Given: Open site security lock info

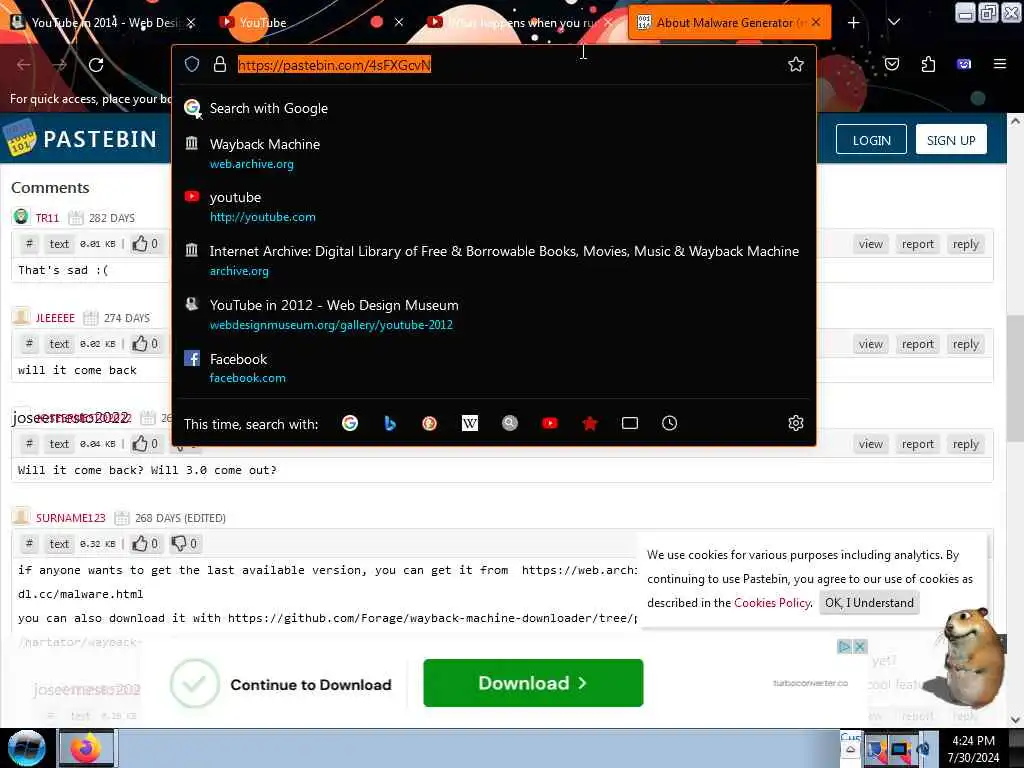Looking at the screenshot, I should 220,64.
